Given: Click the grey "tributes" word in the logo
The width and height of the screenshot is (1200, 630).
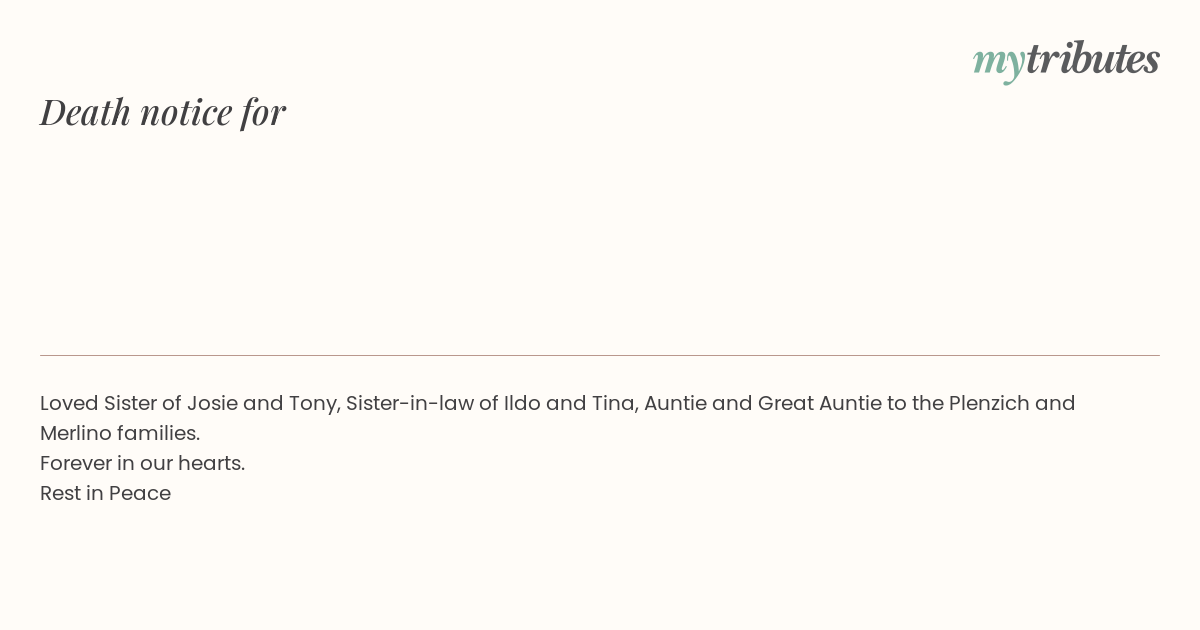Looking at the screenshot, I should (x=1092, y=58).
